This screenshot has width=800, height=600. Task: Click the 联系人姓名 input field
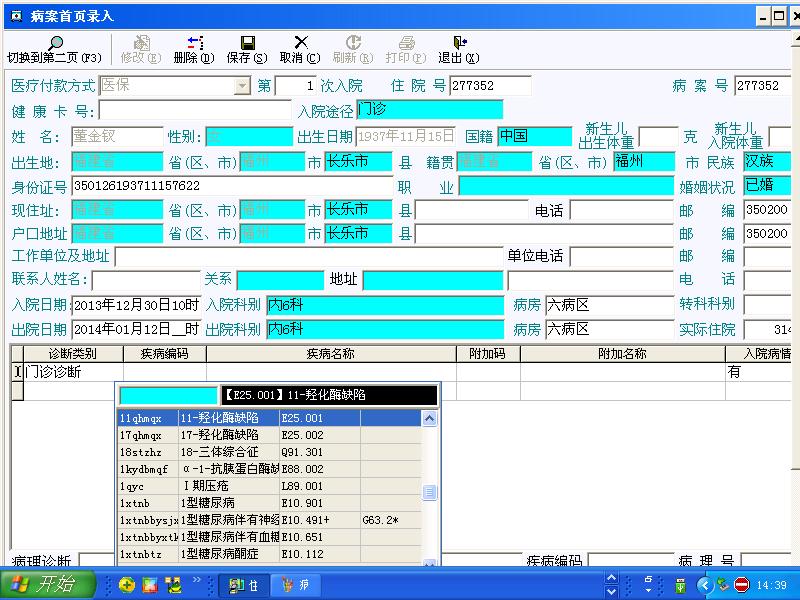[146, 280]
